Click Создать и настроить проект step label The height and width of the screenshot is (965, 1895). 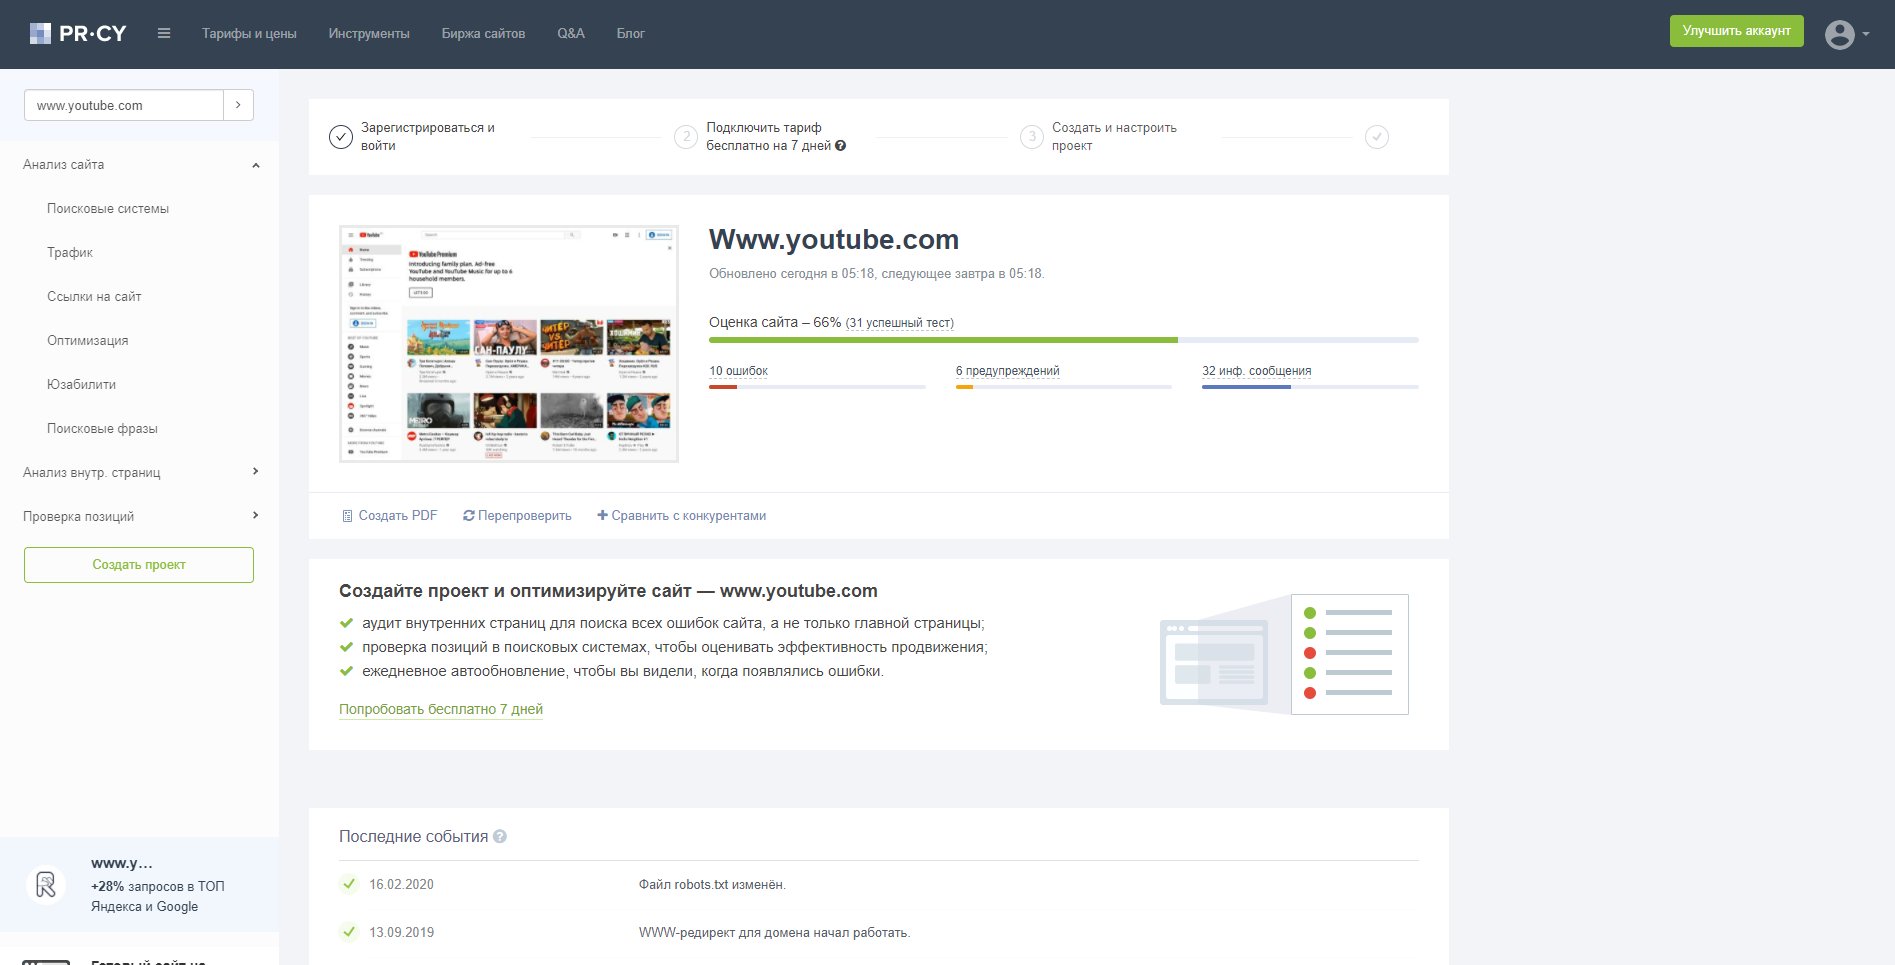point(1114,137)
